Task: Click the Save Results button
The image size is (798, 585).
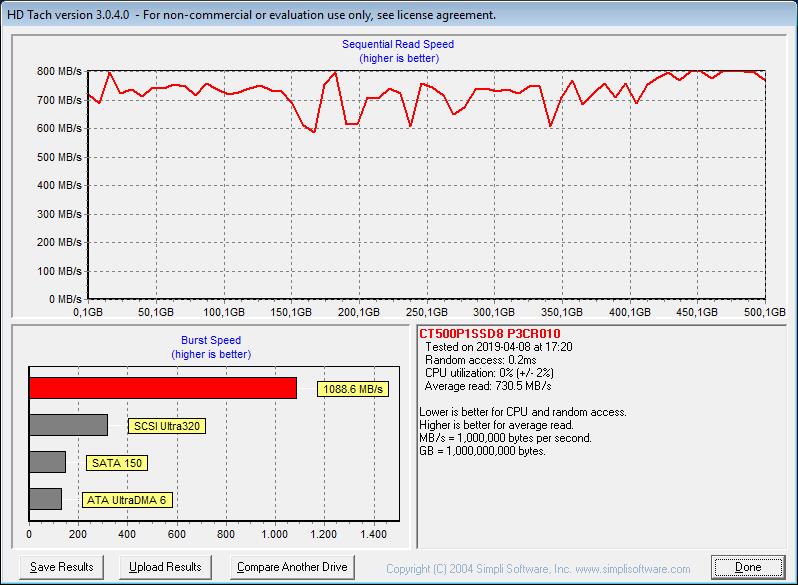Action: (62, 567)
